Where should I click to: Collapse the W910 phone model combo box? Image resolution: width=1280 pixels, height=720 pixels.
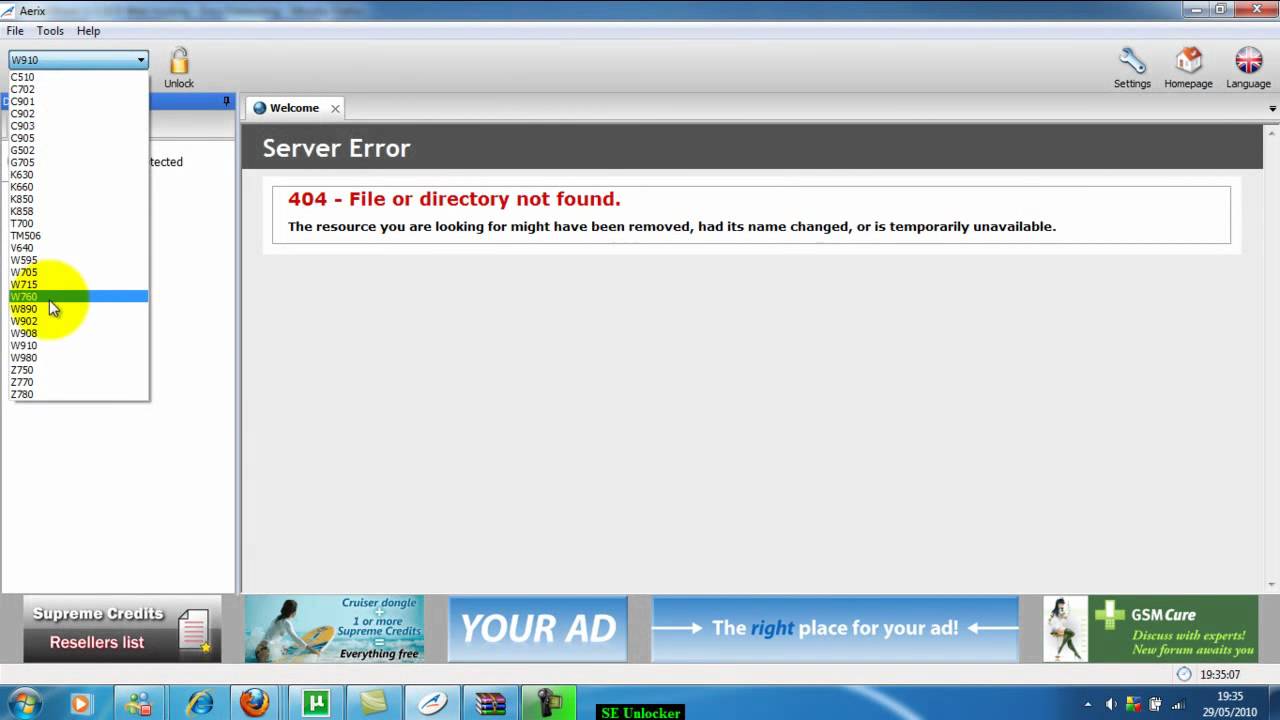click(78, 60)
